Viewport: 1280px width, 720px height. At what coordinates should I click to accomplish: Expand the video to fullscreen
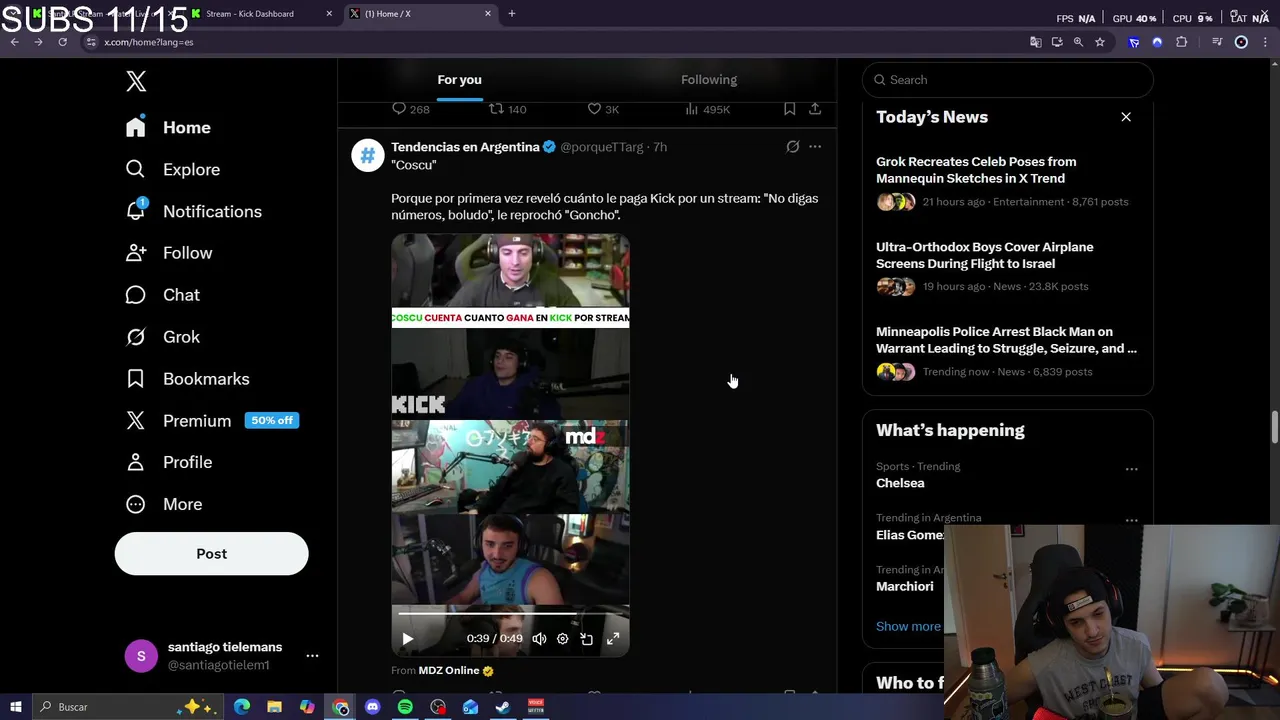tap(613, 639)
